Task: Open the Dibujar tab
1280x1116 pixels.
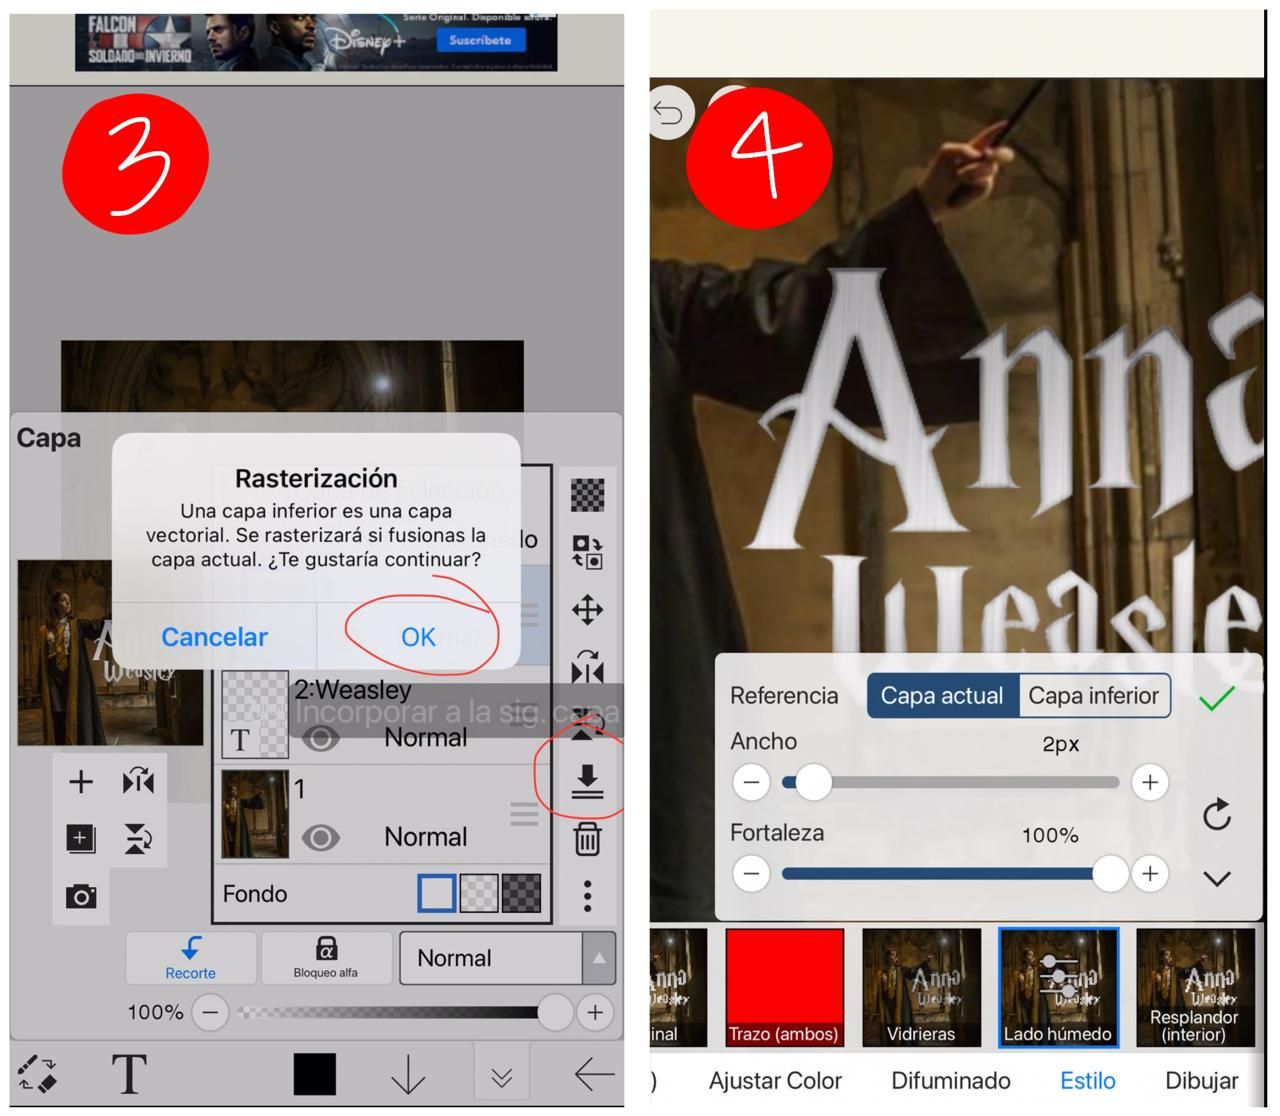Action: coord(1202,1081)
